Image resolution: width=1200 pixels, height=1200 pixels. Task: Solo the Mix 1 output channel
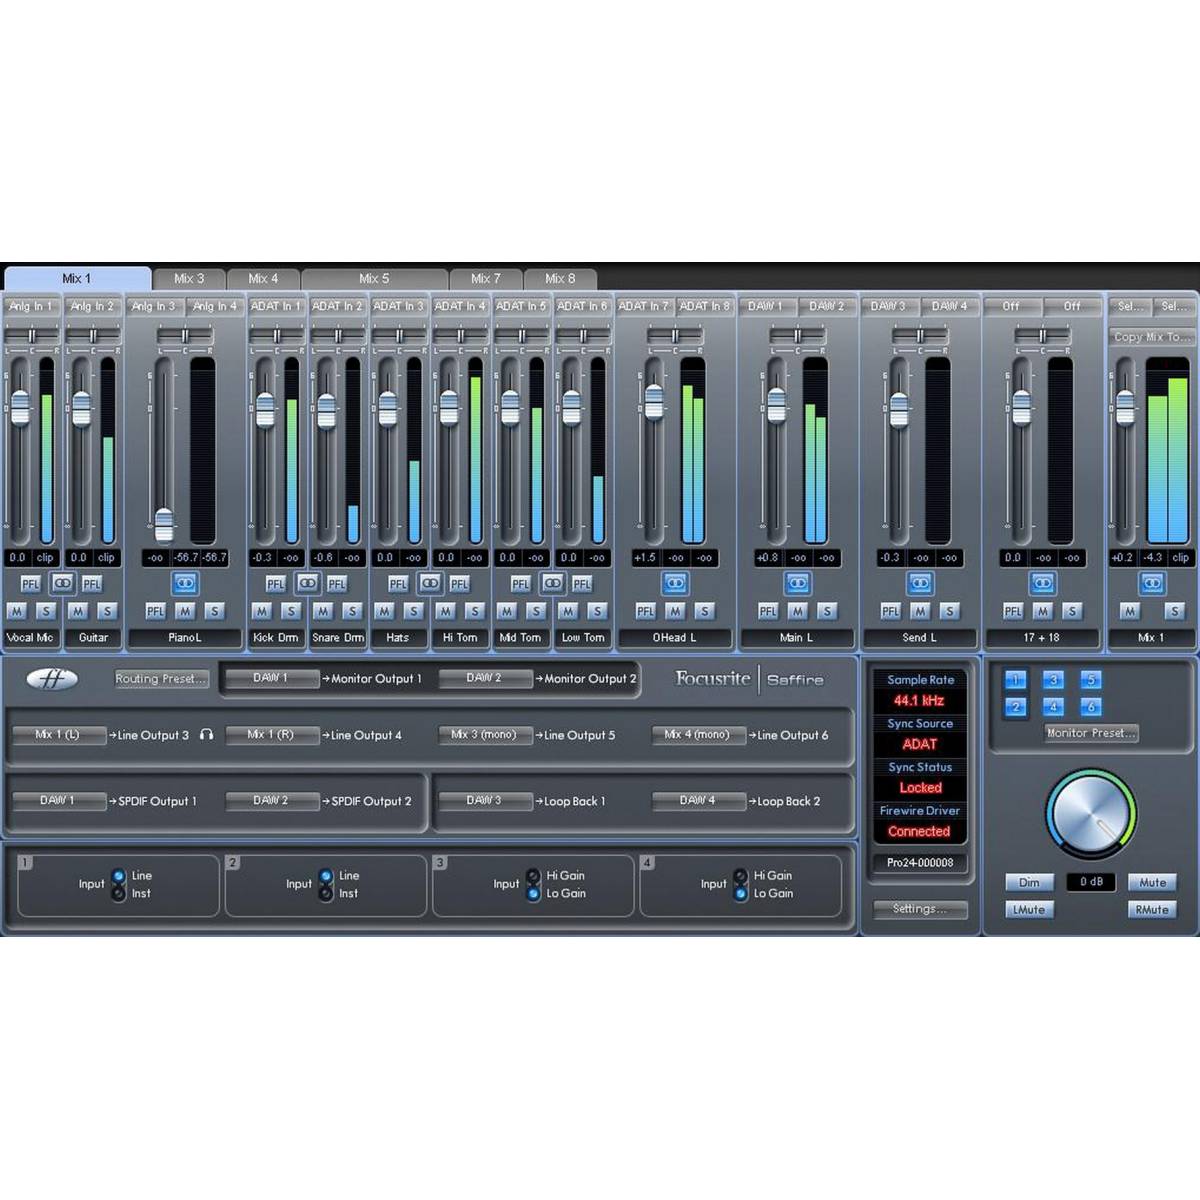click(x=1176, y=611)
